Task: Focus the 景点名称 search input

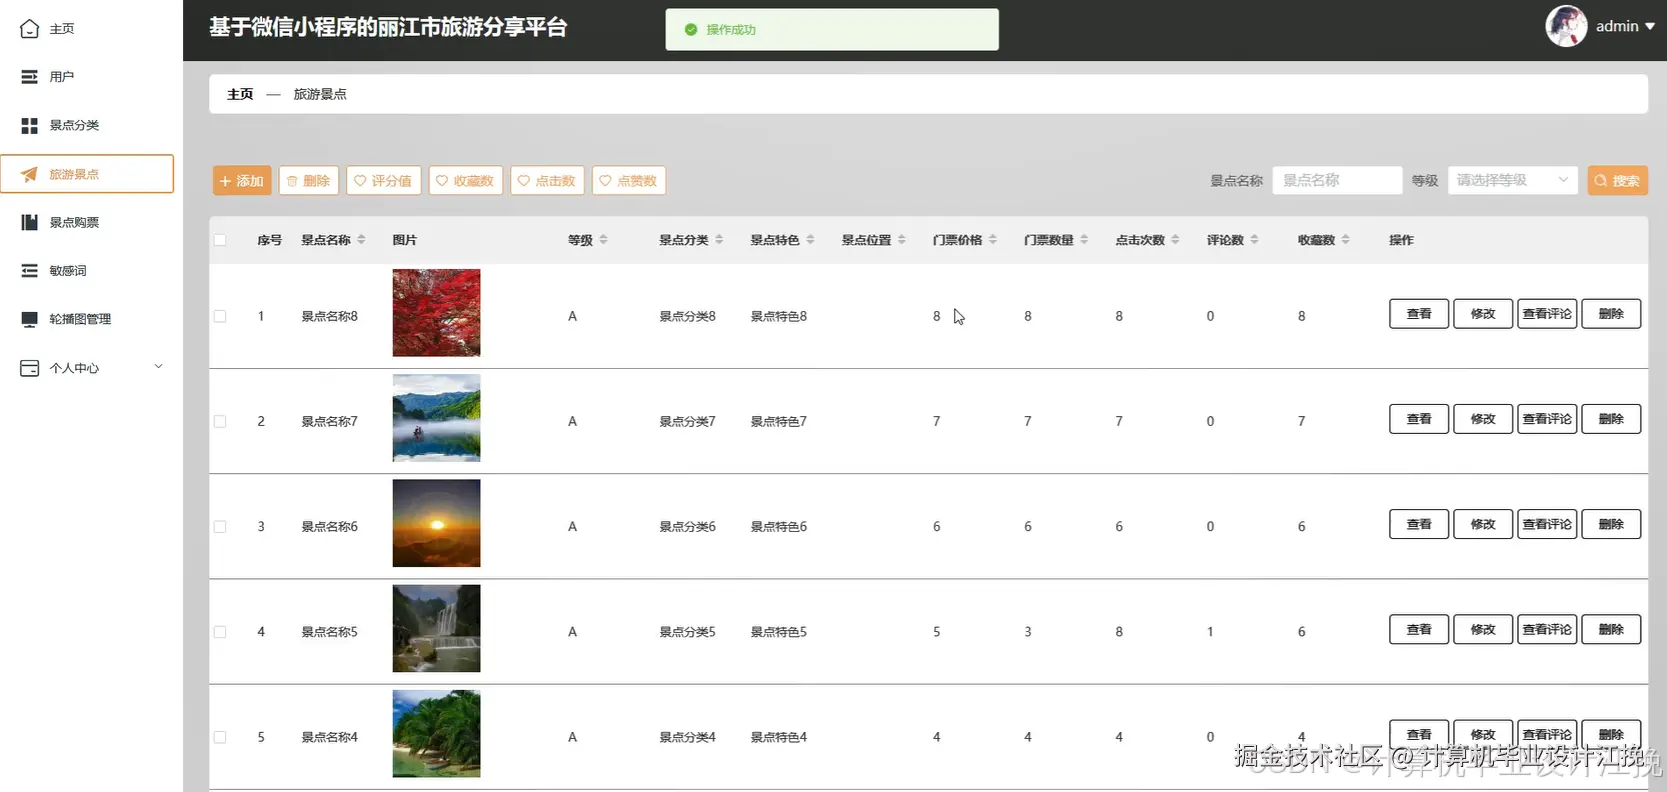Action: click(1337, 180)
